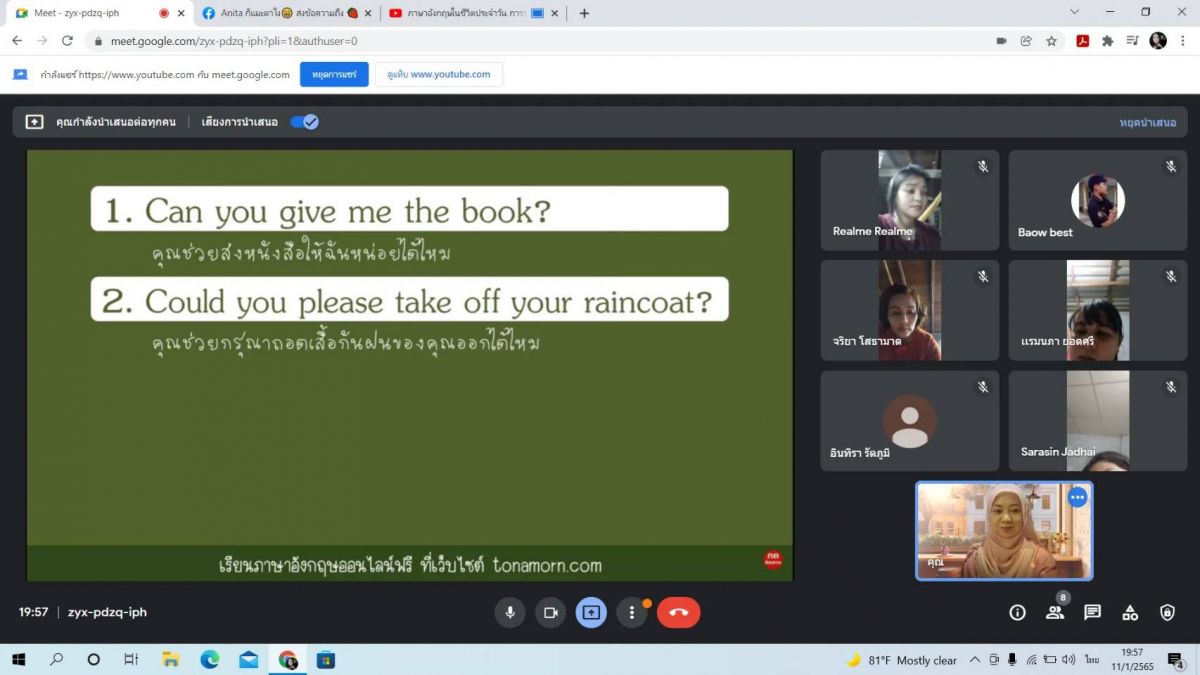This screenshot has width=1200, height=675.
Task: Click the blue stop sharing button
Action: click(x=334, y=74)
